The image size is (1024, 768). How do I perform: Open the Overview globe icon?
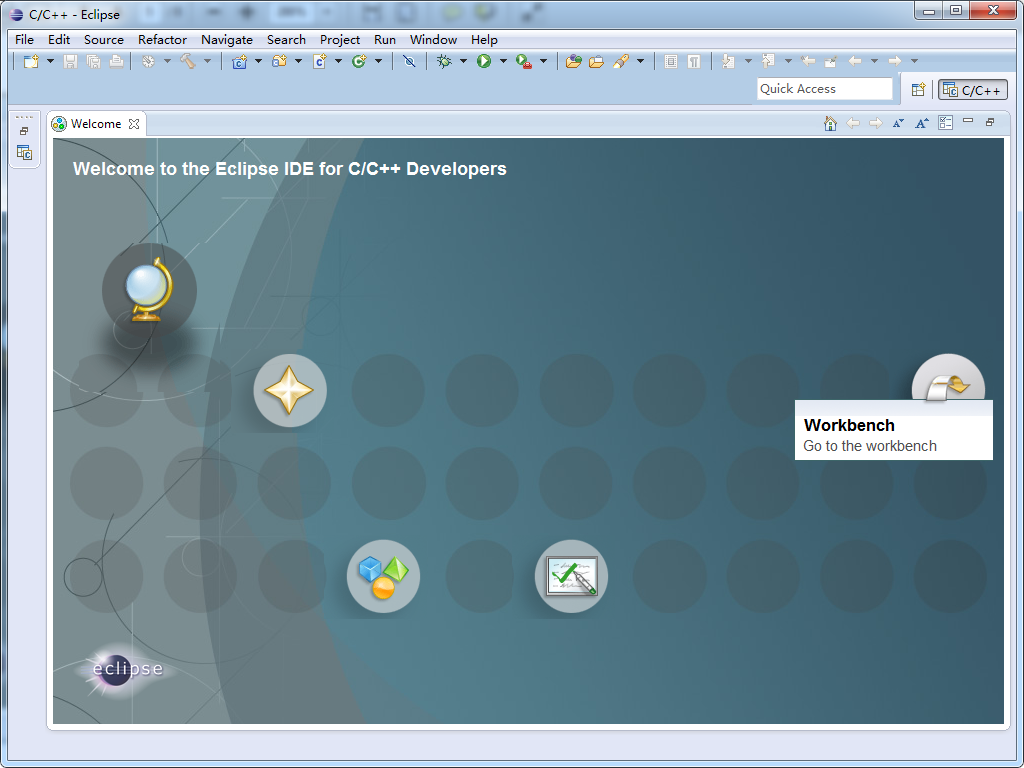150,290
